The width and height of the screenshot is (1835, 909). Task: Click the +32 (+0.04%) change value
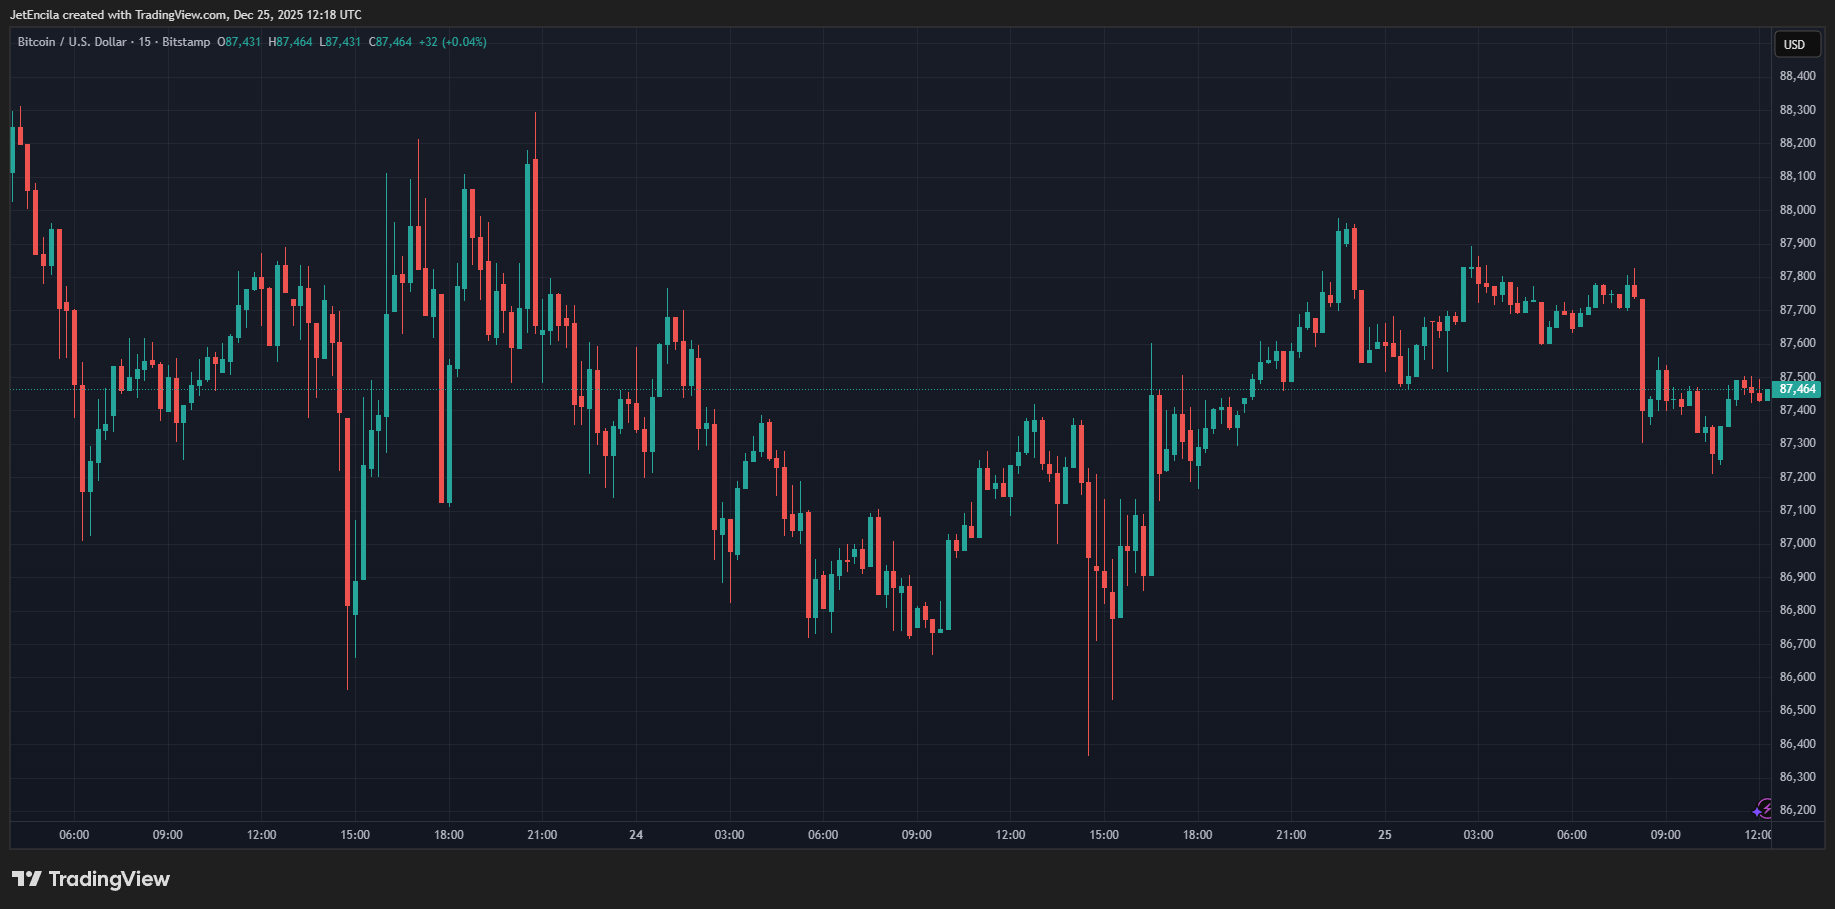pos(453,42)
